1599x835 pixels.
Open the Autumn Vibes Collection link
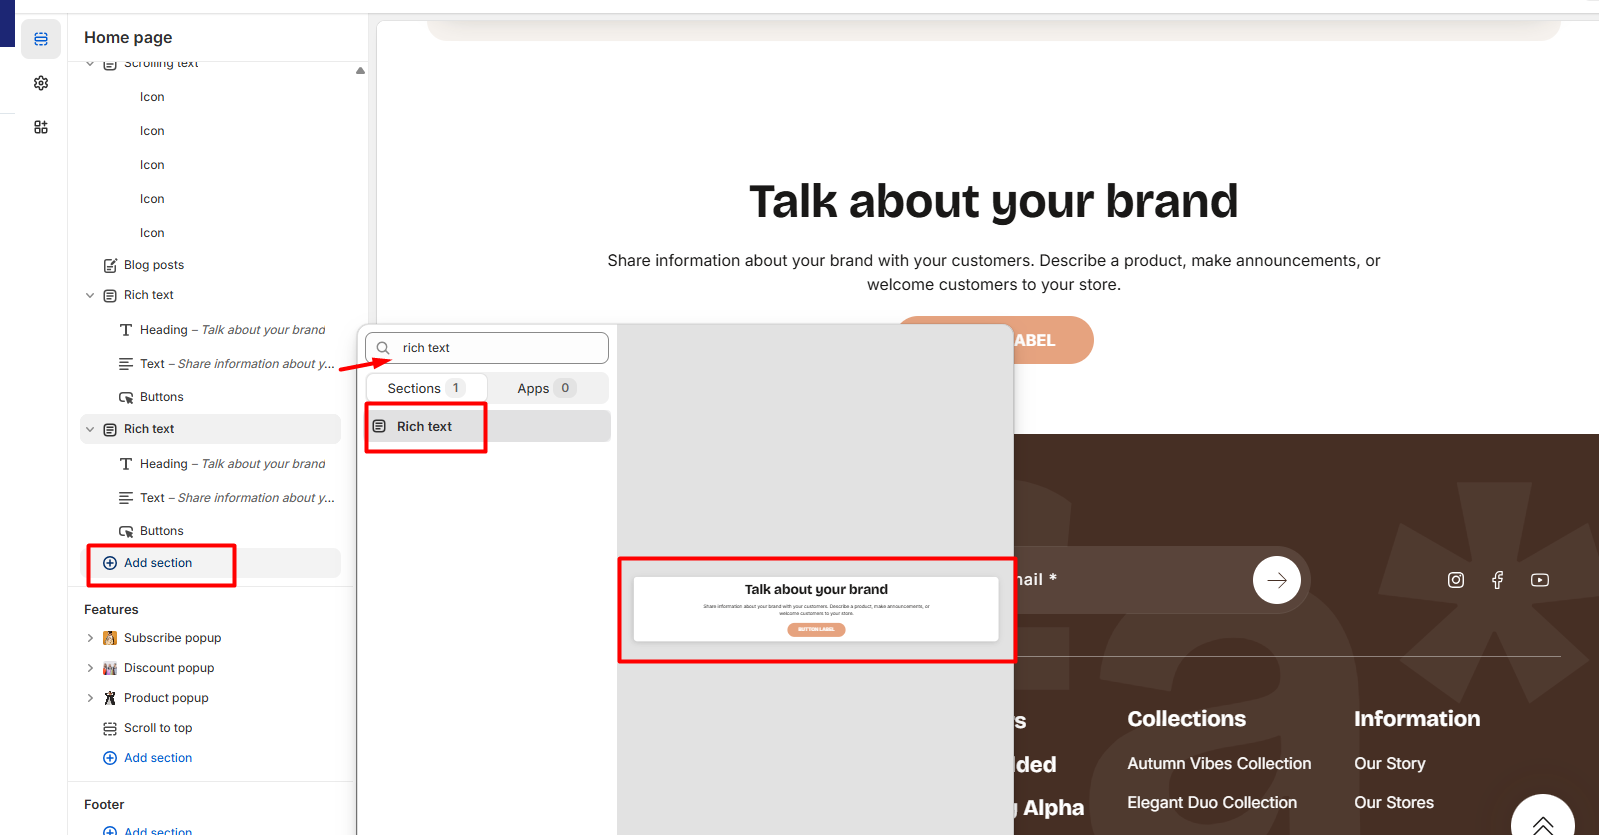pyautogui.click(x=1219, y=763)
